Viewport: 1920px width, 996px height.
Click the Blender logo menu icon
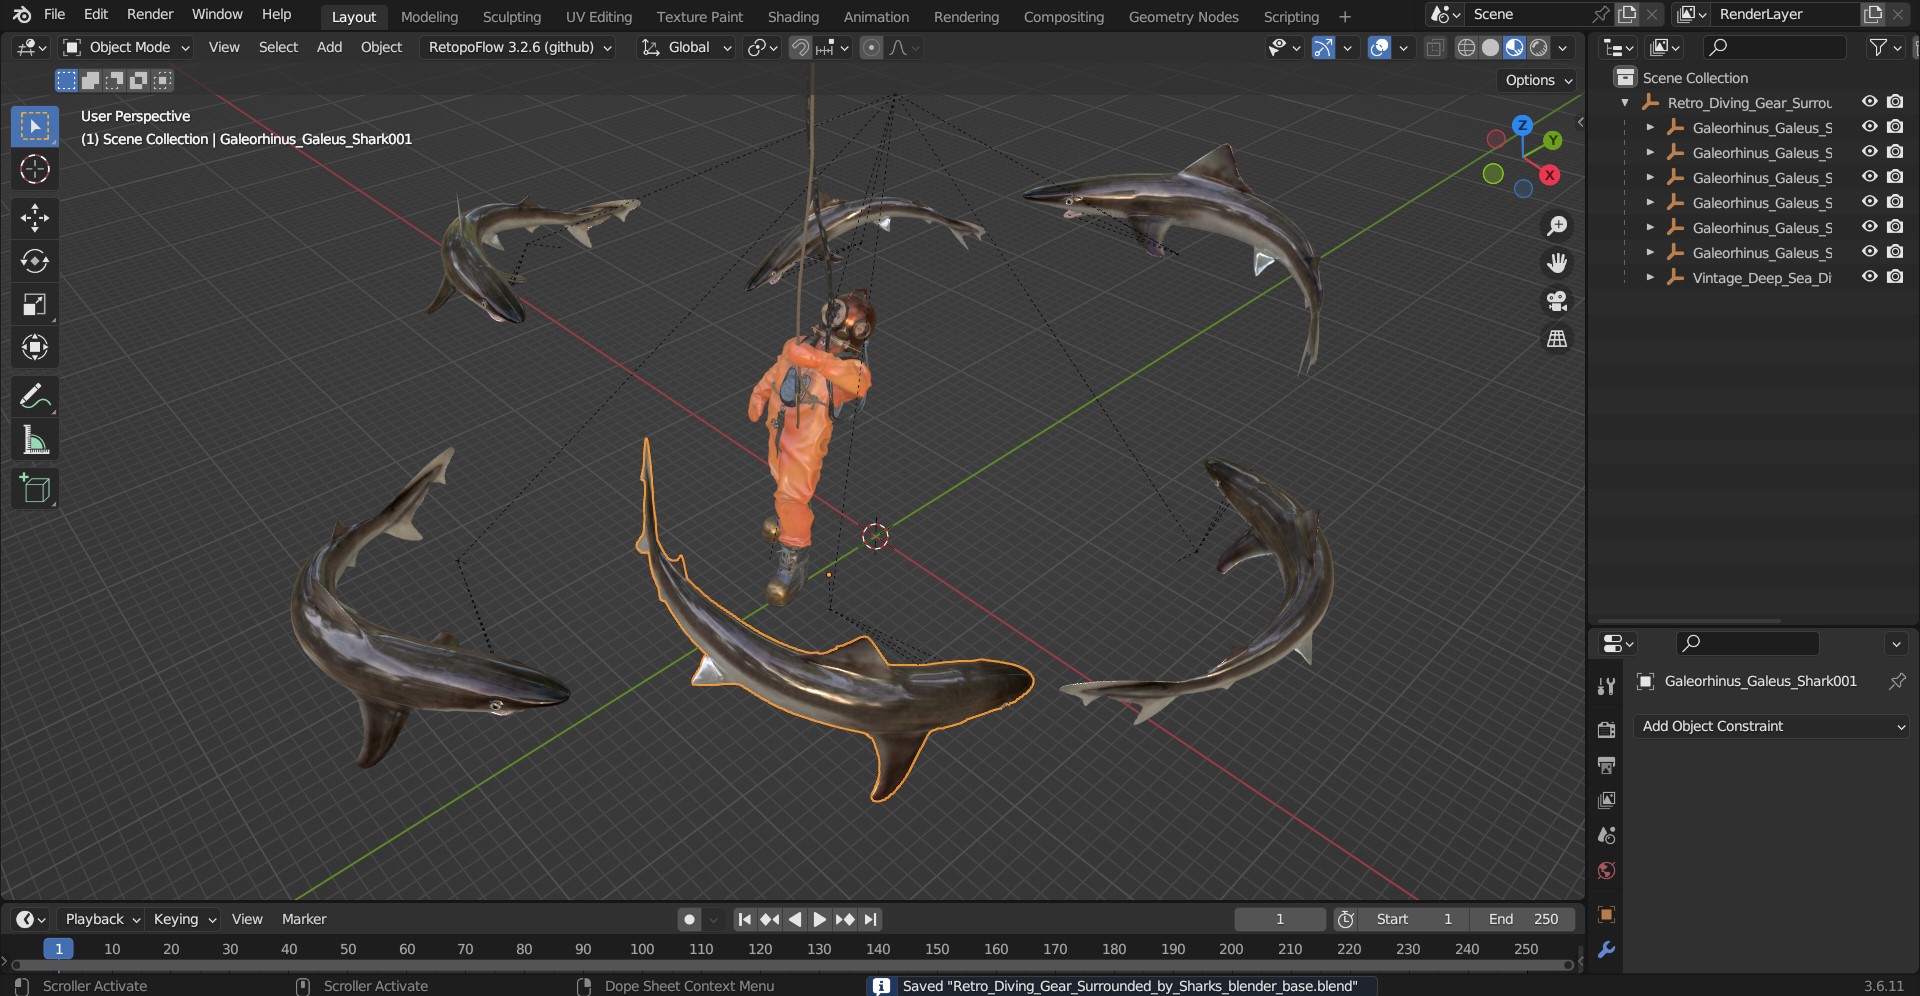(x=22, y=14)
